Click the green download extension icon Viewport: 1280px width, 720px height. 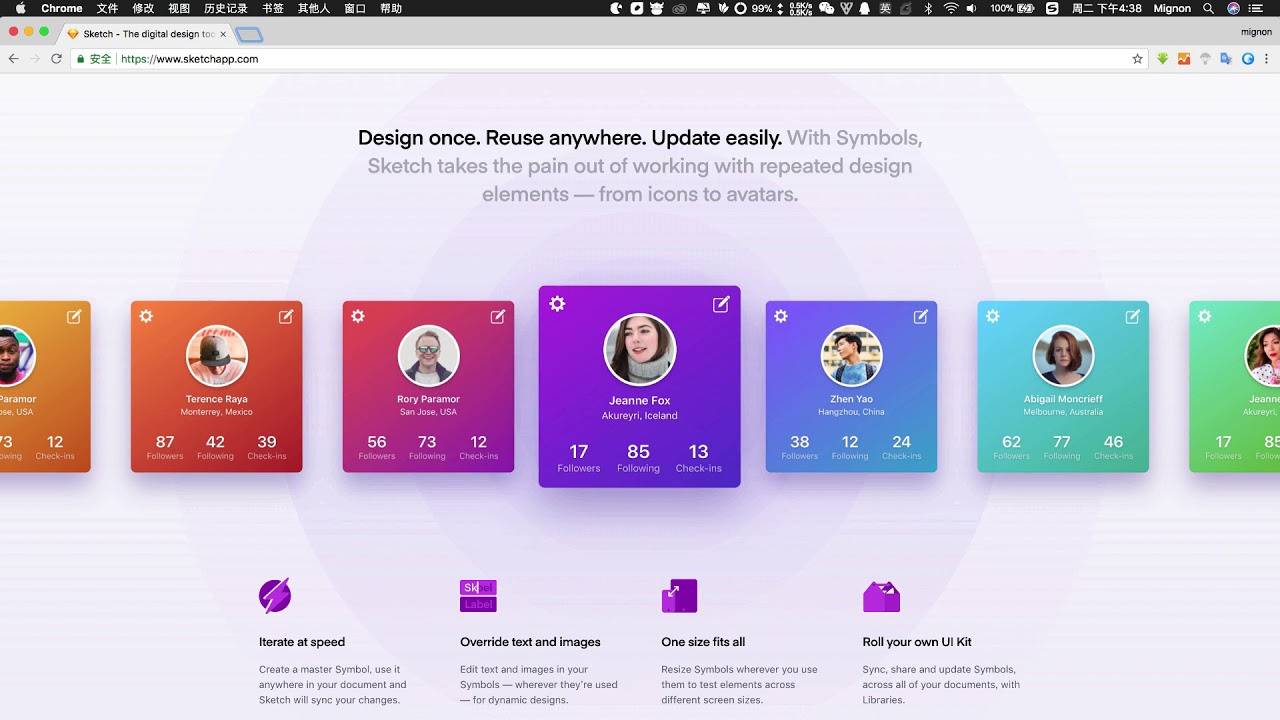coord(1163,59)
